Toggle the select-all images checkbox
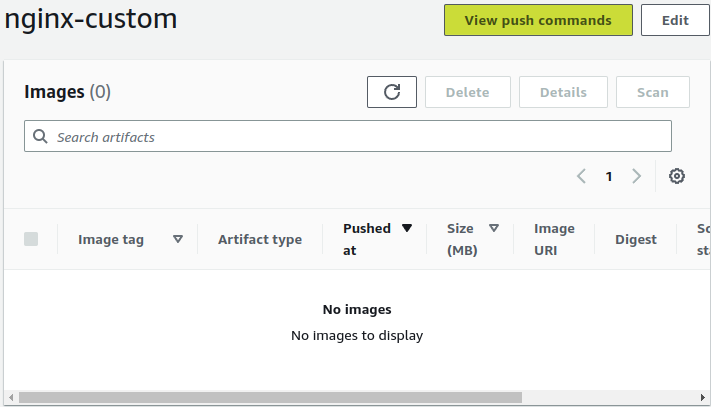Image resolution: width=711 pixels, height=407 pixels. [x=31, y=239]
